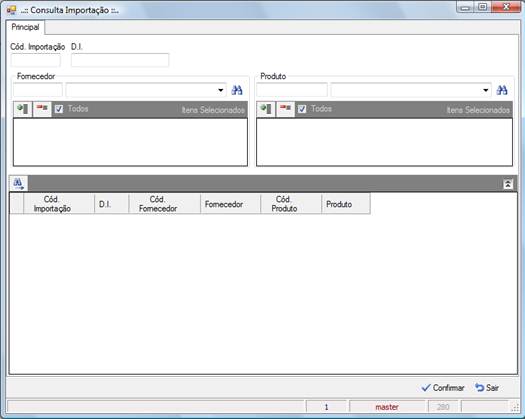This screenshot has height=419, width=525.
Task: Open the Fornecedor name dropdown
Action: pyautogui.click(x=221, y=90)
